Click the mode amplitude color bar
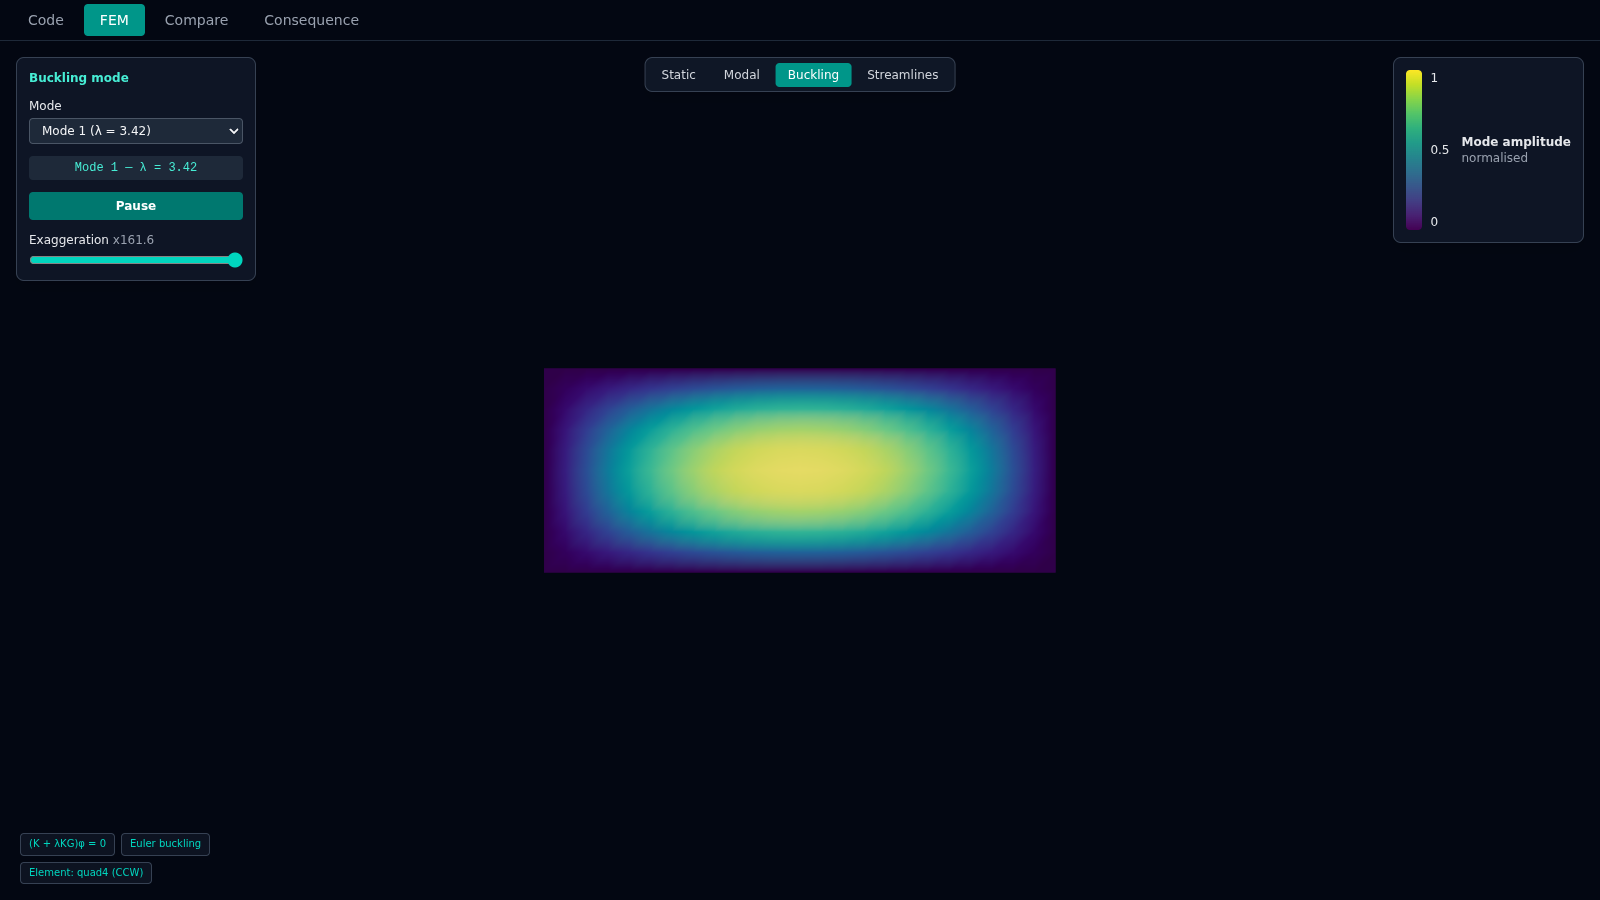The image size is (1600, 900). [x=1414, y=150]
